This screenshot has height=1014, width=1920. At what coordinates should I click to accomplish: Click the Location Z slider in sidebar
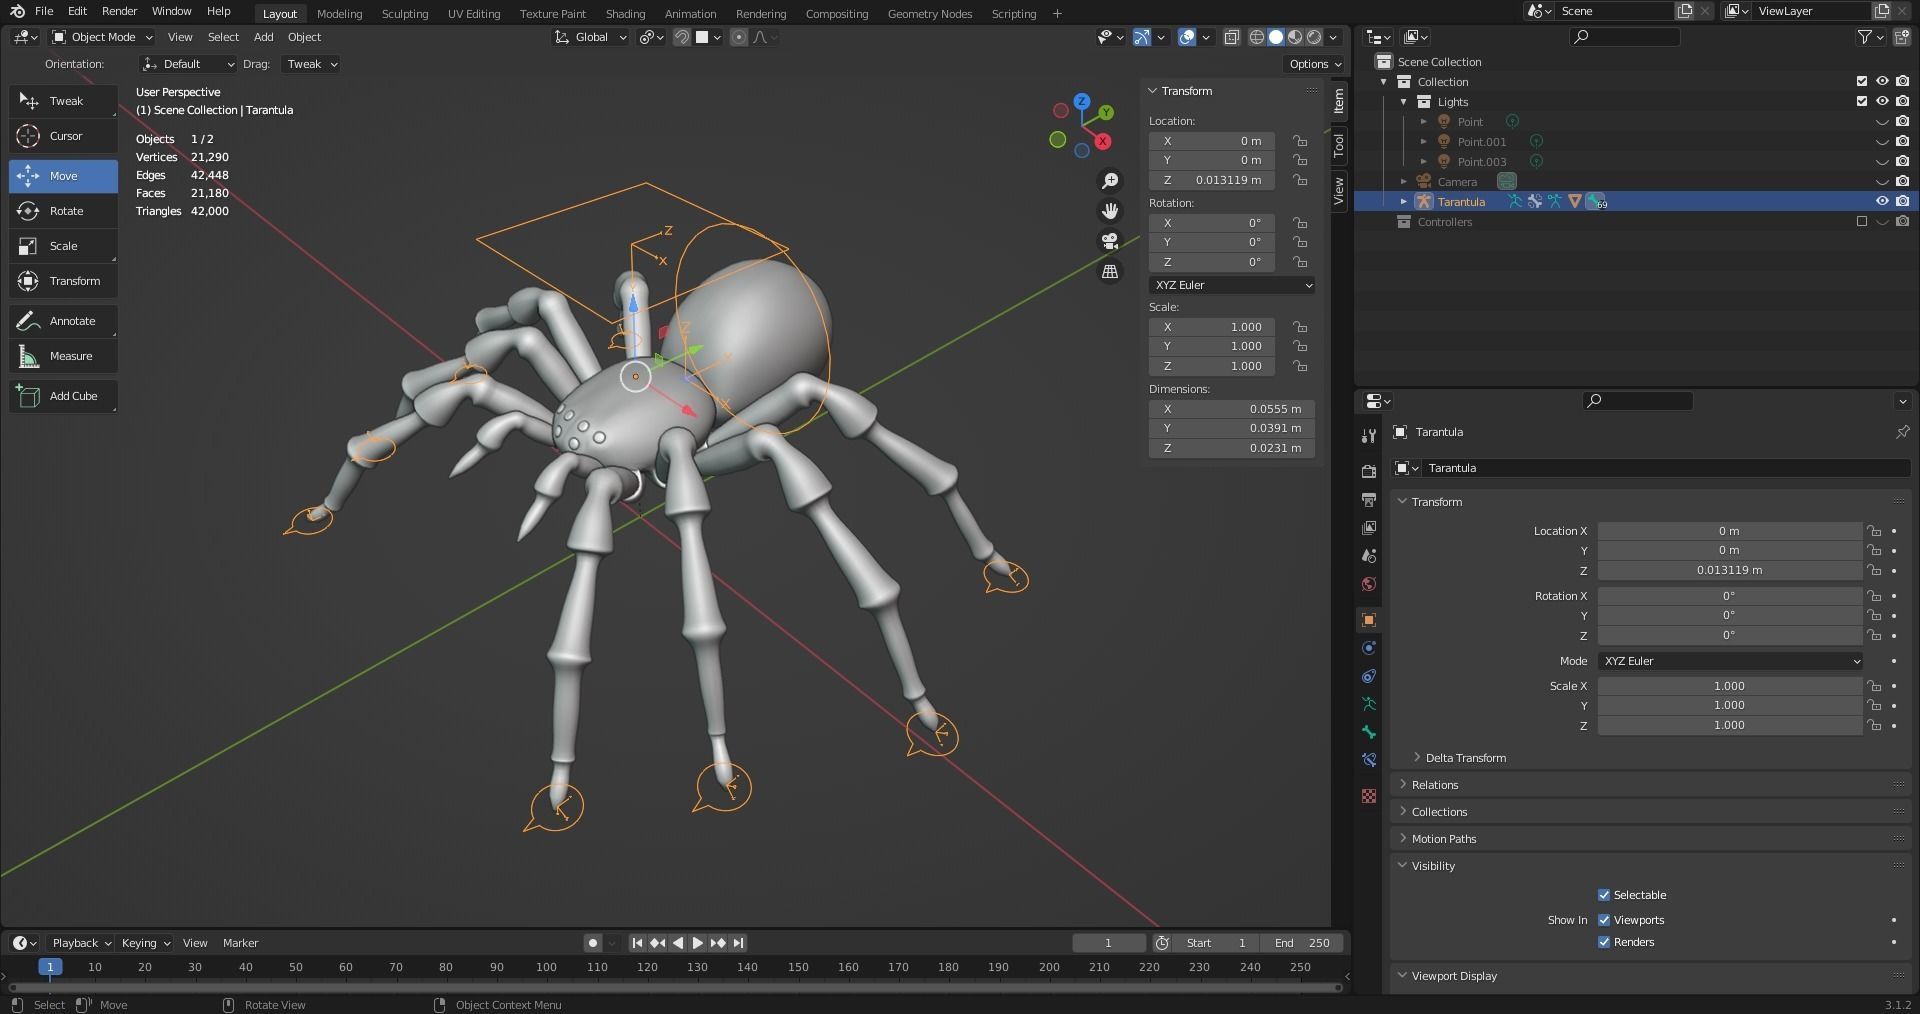[1212, 180]
